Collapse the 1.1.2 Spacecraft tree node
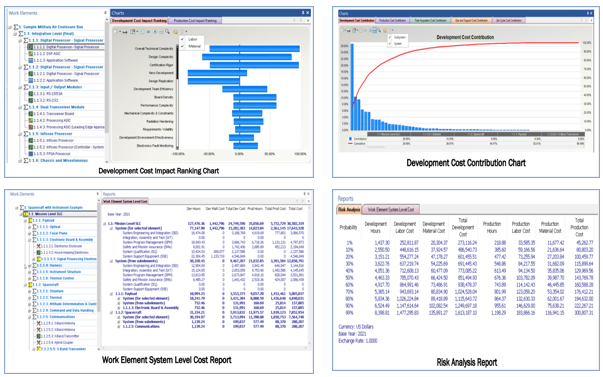 tap(25, 285)
